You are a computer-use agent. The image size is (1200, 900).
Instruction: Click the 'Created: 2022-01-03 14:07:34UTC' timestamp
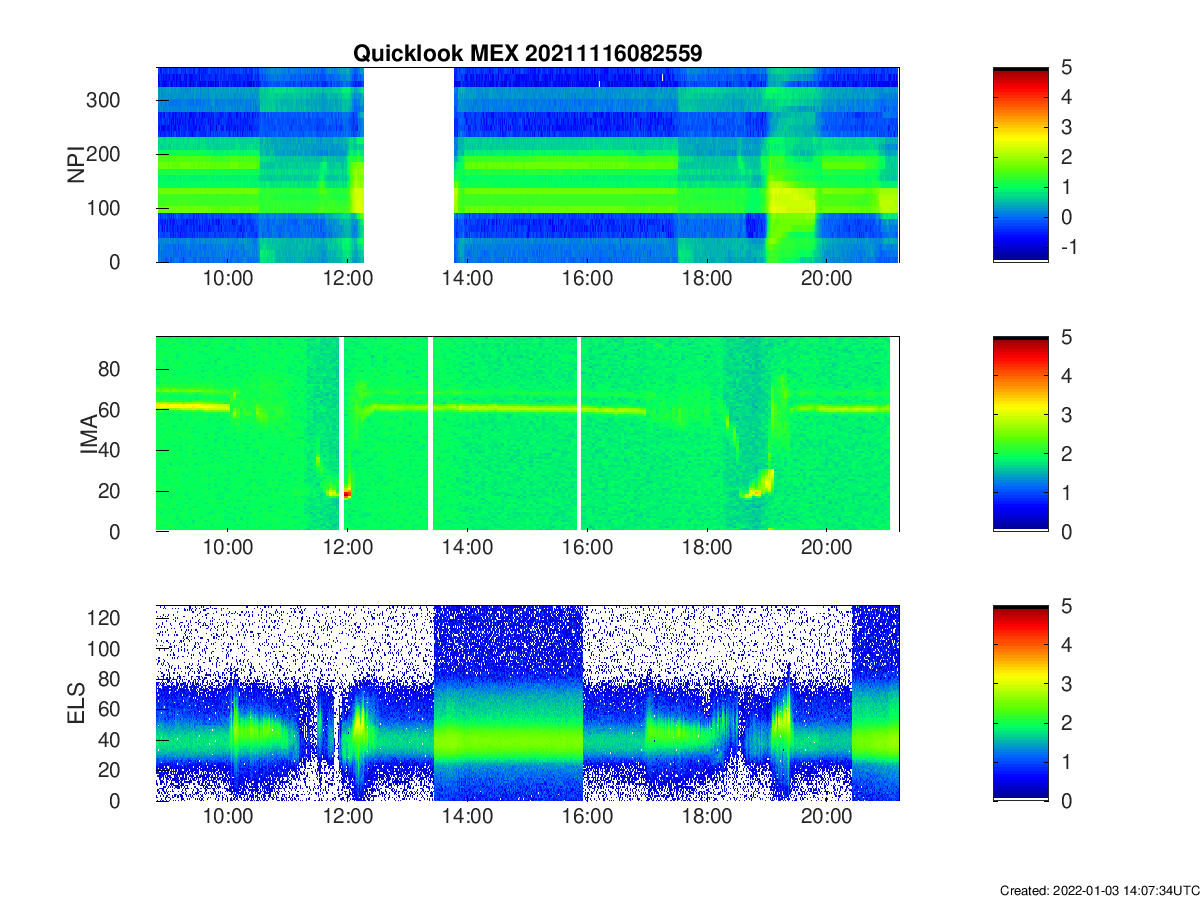[1099, 890]
